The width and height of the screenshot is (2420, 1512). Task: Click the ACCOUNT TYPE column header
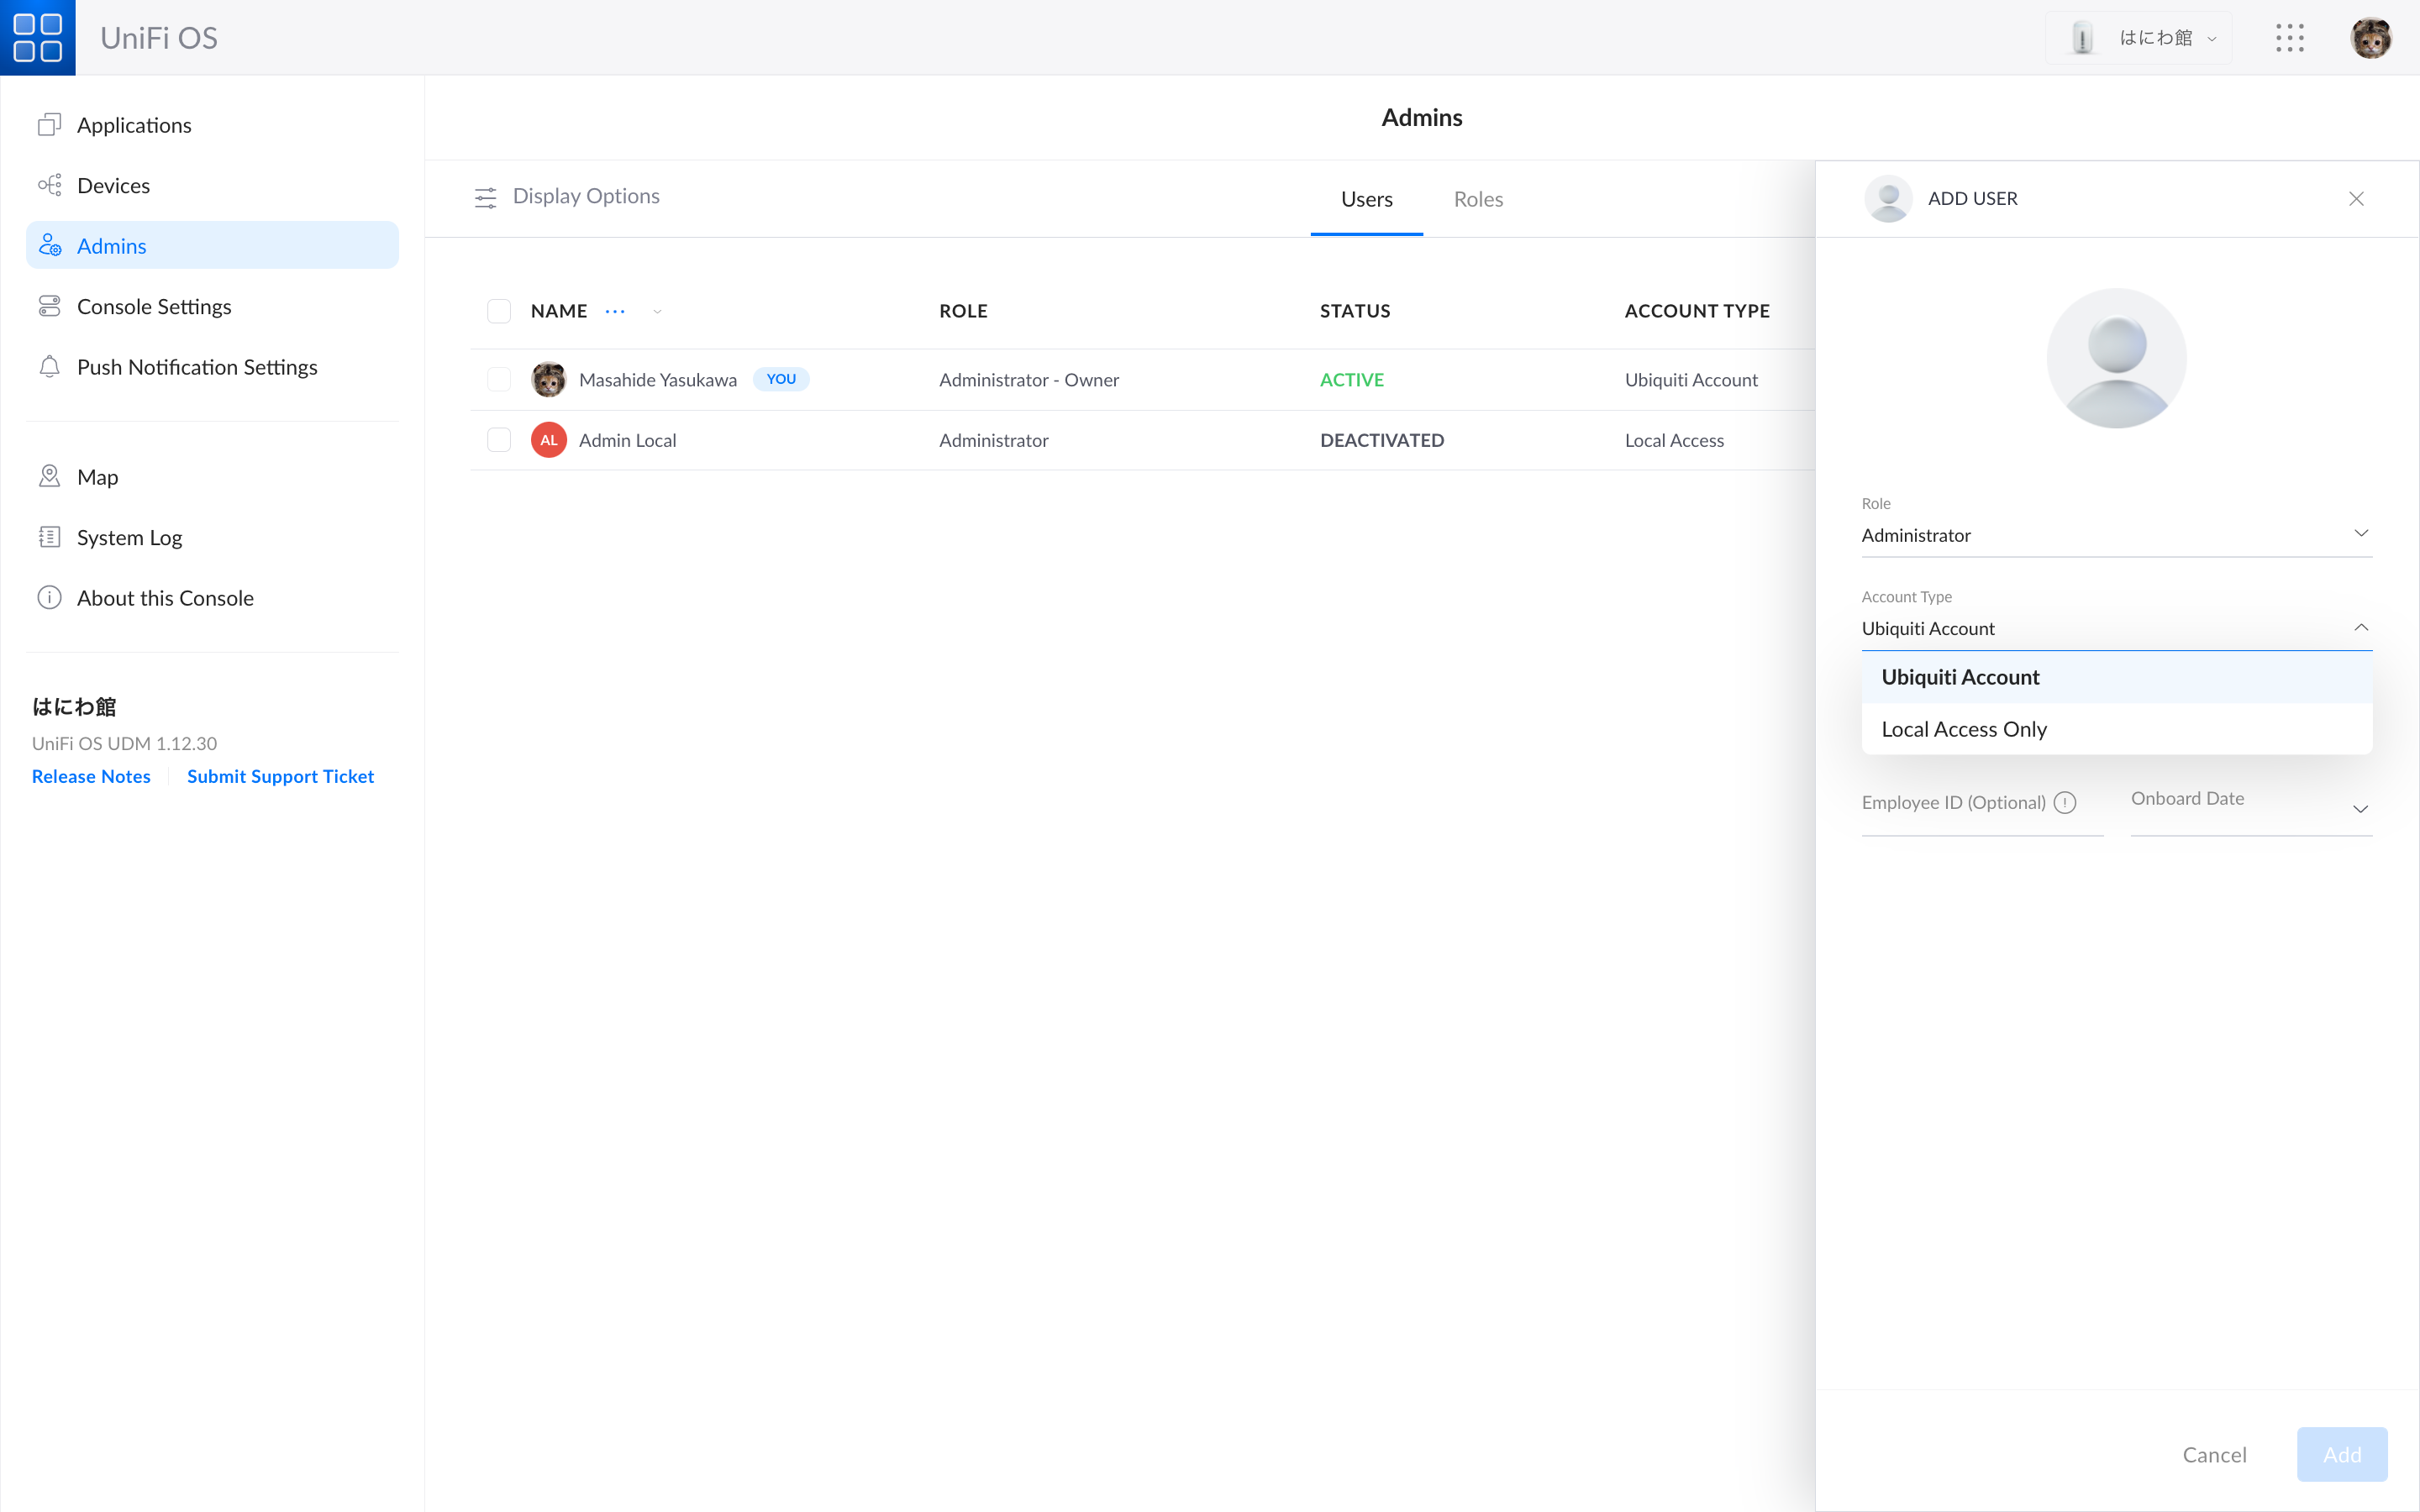click(x=1697, y=311)
